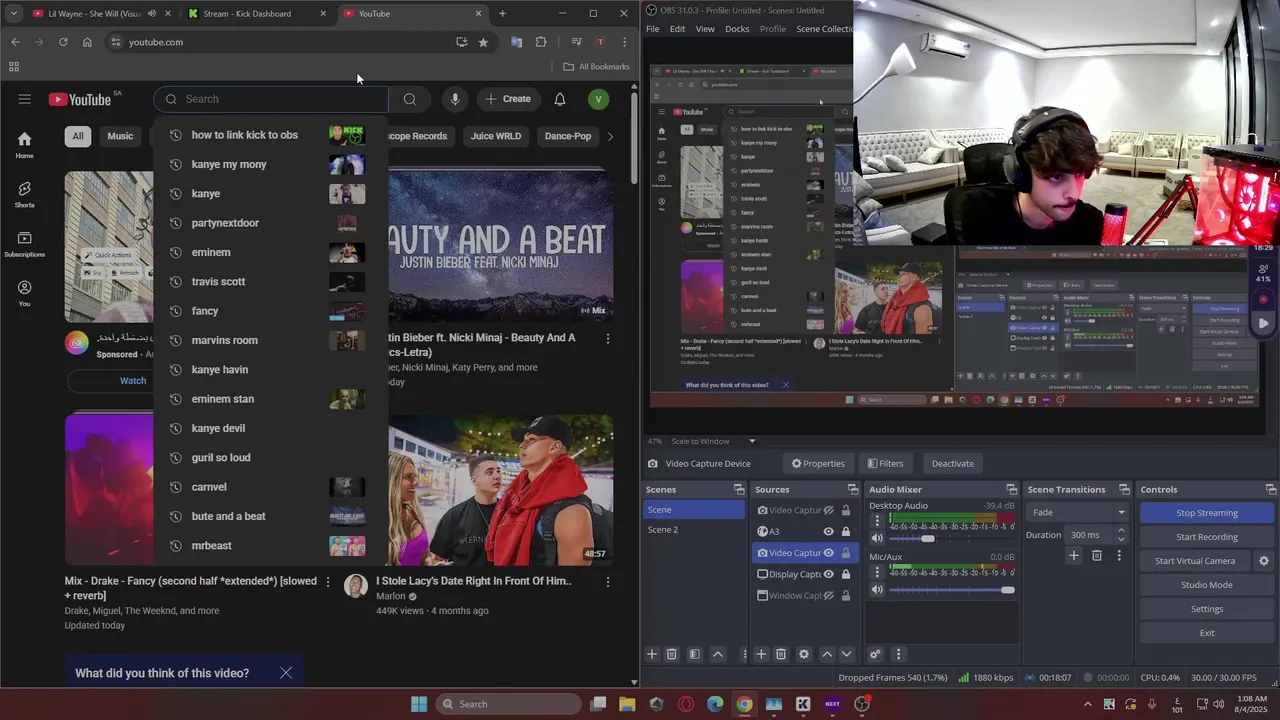The image size is (1280, 720).
Task: Show the first hidden Video Capture source
Action: click(828, 510)
